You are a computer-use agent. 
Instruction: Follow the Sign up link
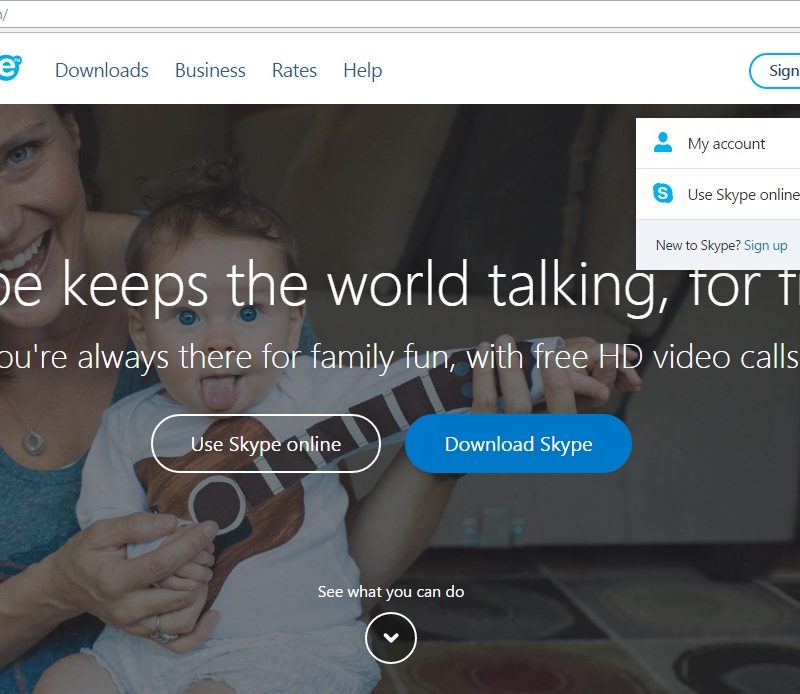(765, 245)
